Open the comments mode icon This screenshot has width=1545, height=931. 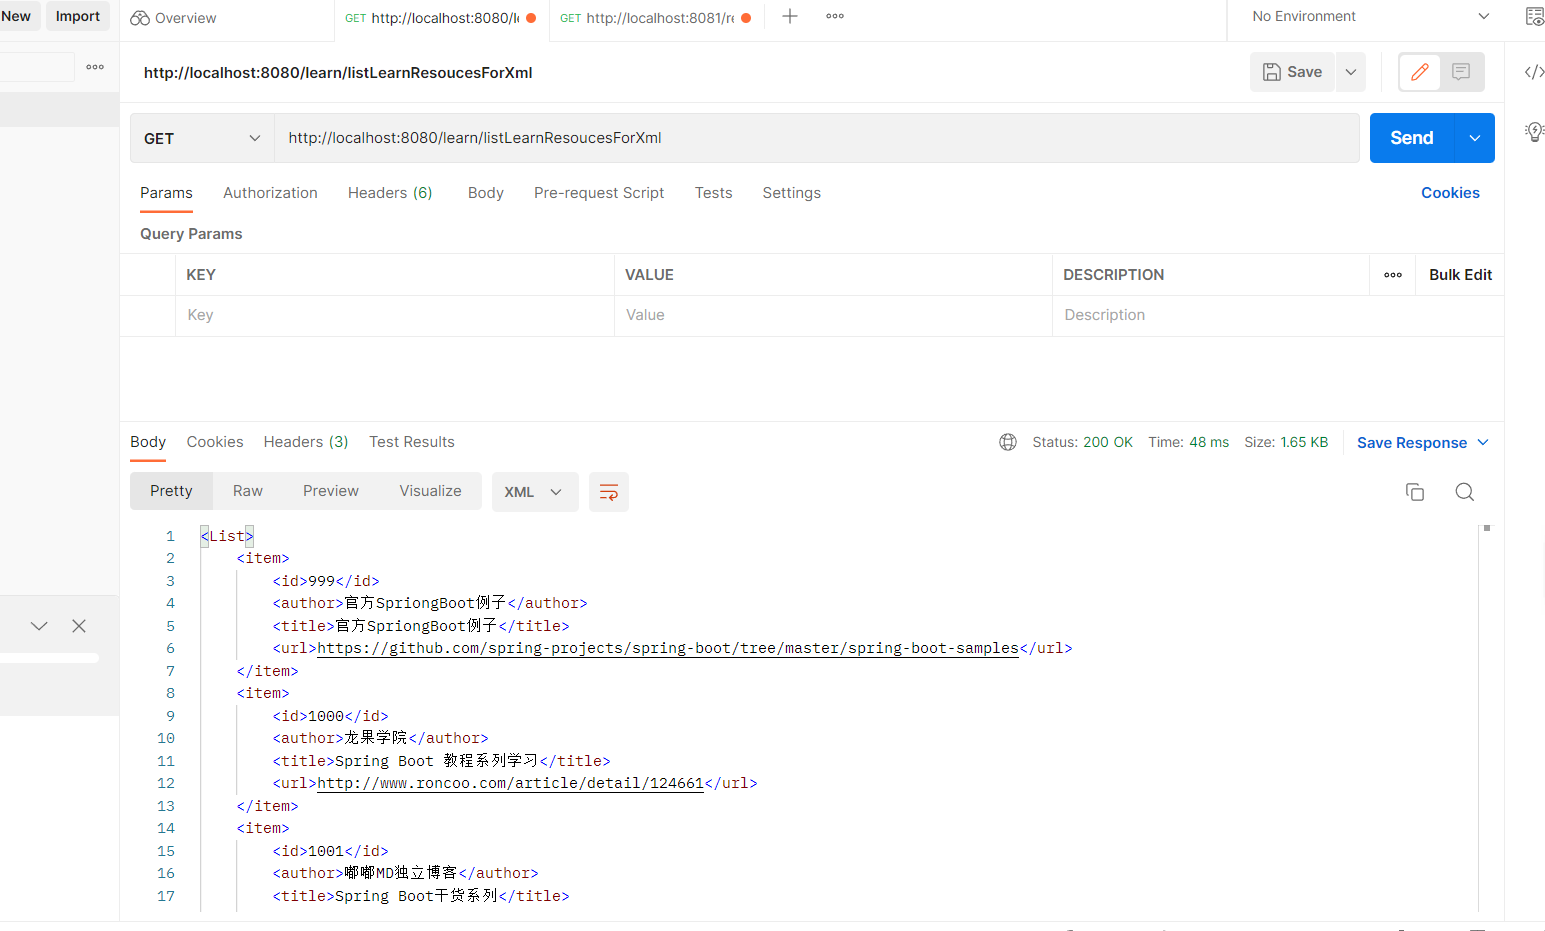tap(1461, 72)
